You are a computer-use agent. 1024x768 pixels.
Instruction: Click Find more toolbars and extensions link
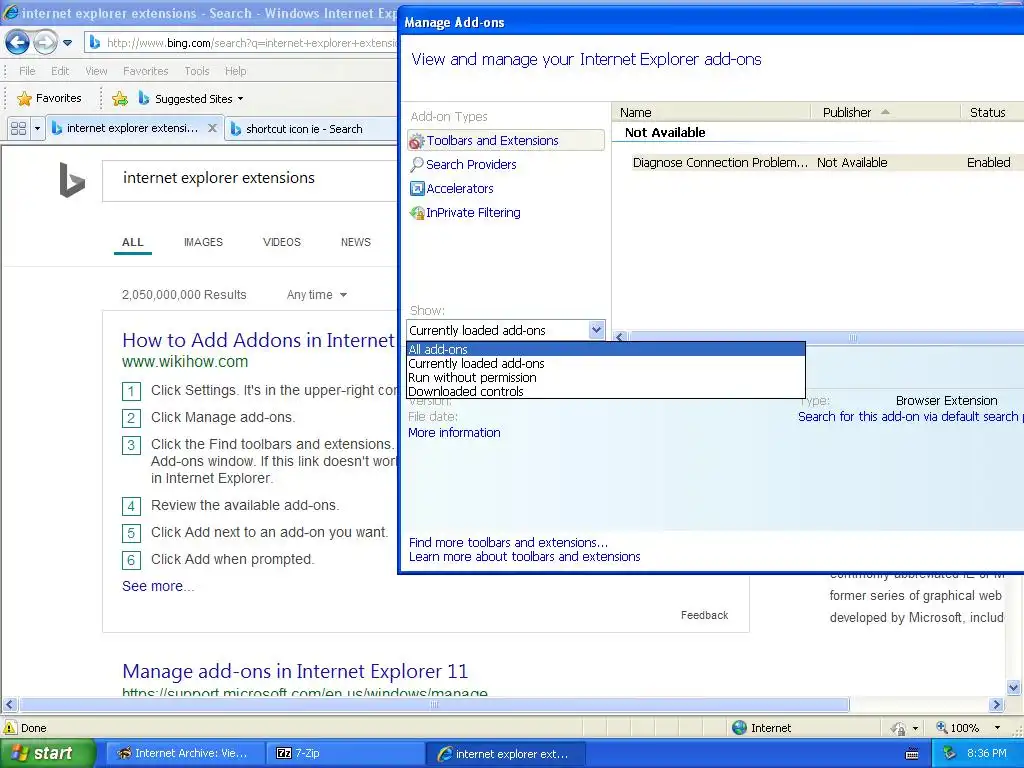[508, 543]
